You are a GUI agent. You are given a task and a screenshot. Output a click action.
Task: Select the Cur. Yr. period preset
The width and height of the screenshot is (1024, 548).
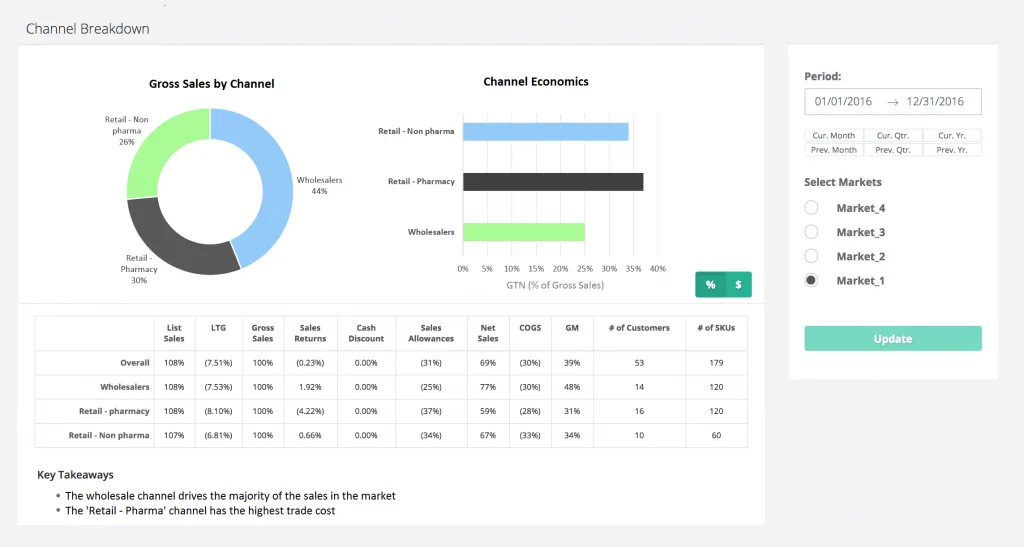click(951, 136)
